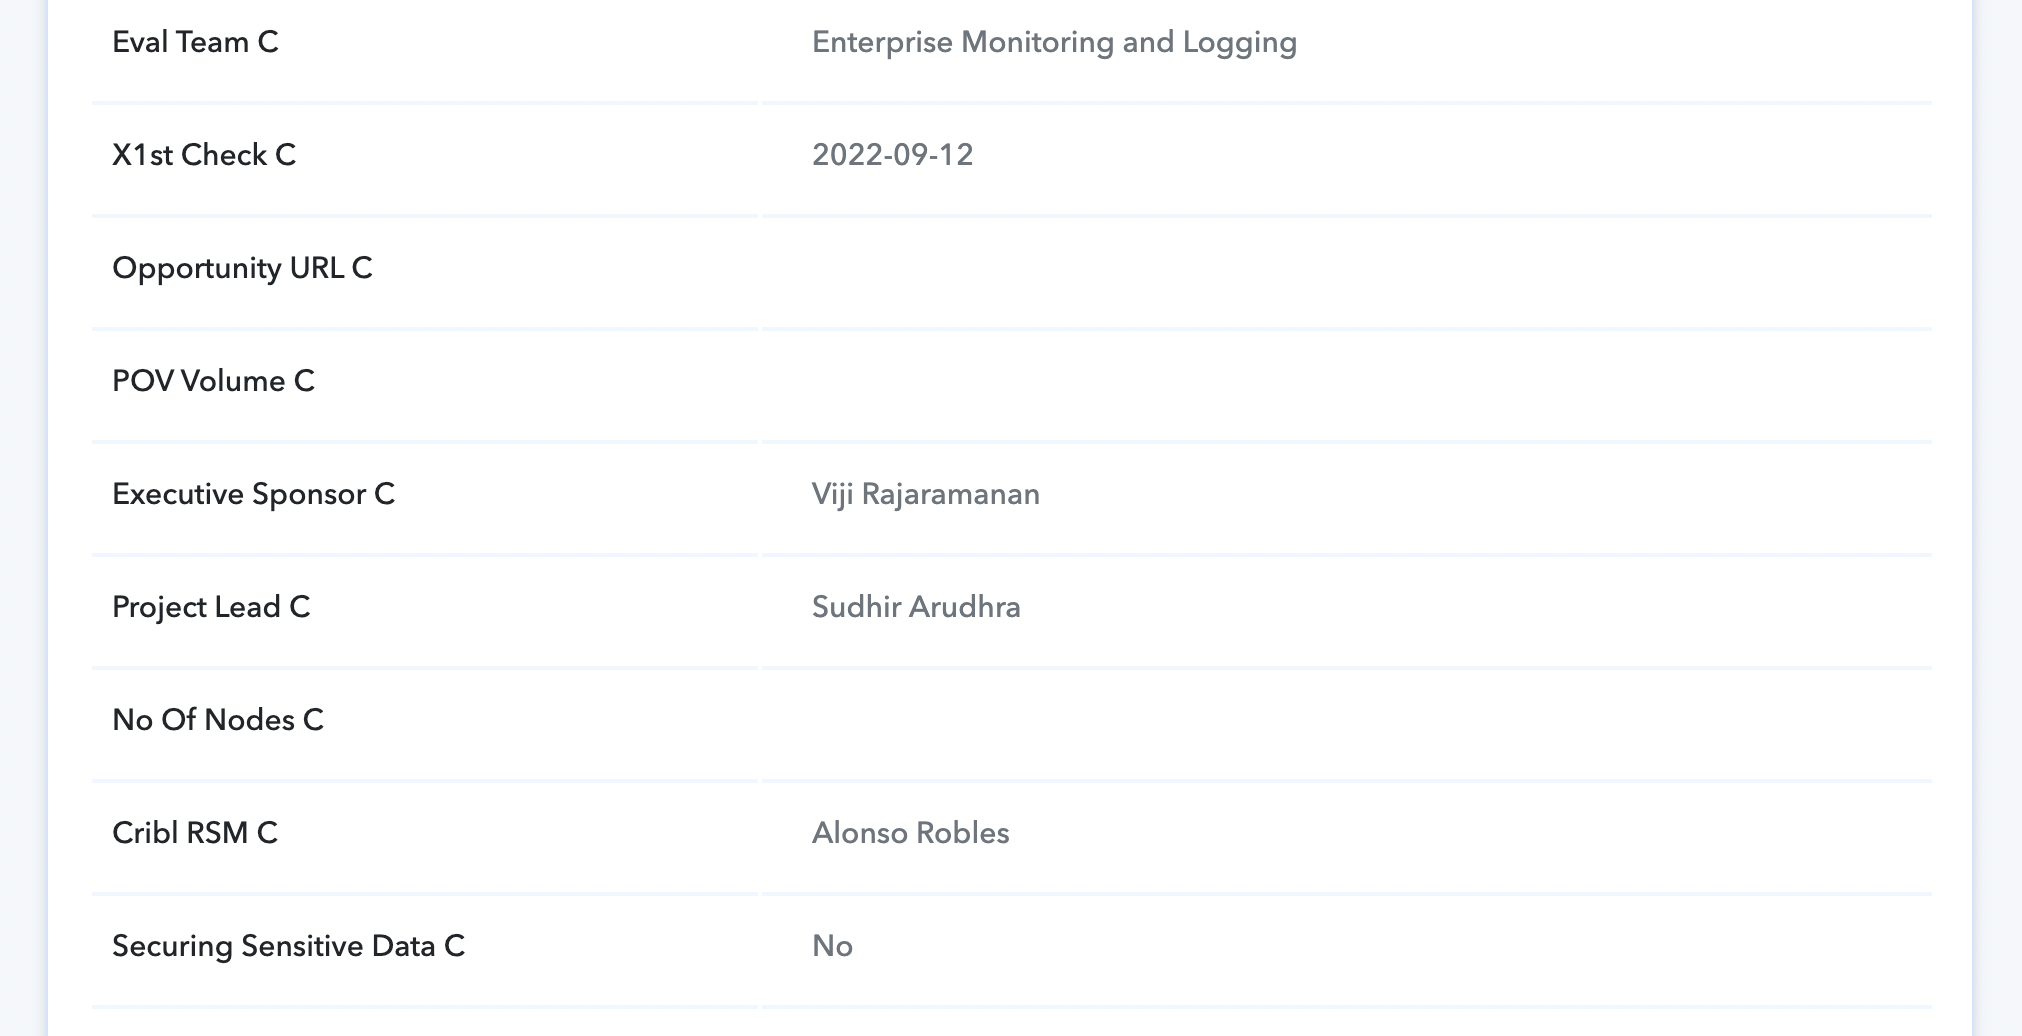Click the Cribl RSM C label
Image resolution: width=2022 pixels, height=1036 pixels.
195,833
